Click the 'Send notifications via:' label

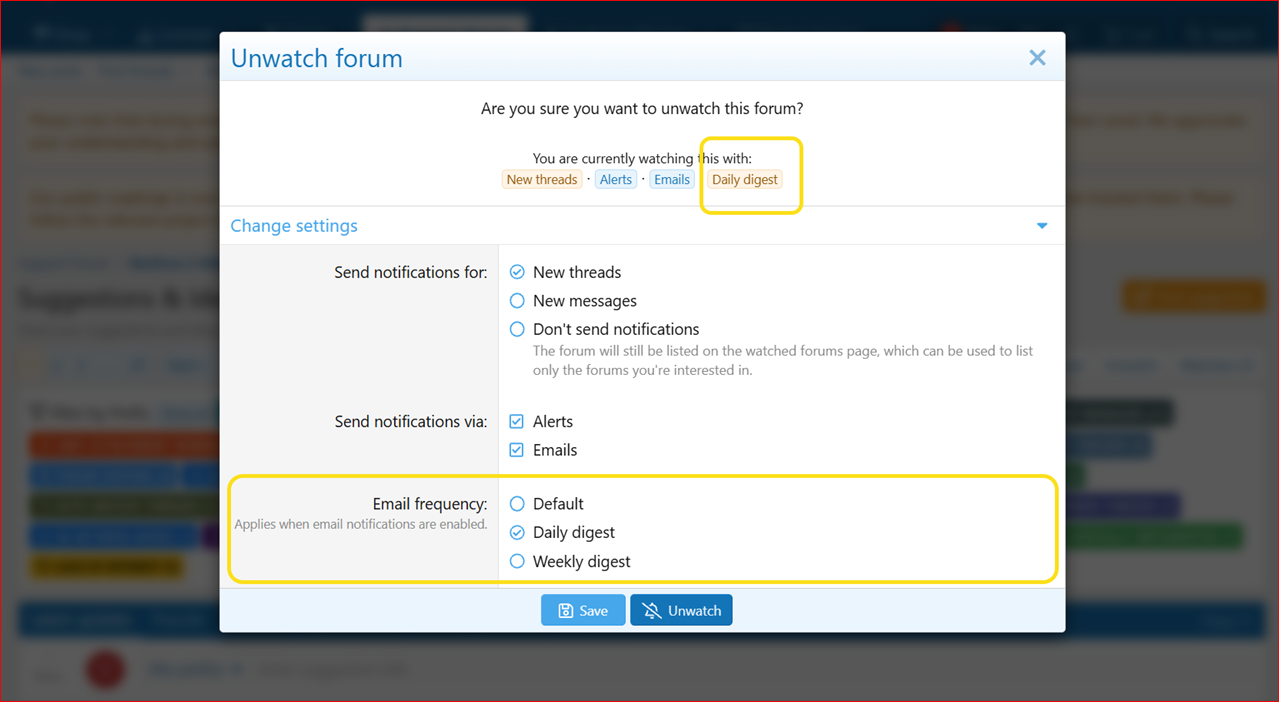coord(411,422)
